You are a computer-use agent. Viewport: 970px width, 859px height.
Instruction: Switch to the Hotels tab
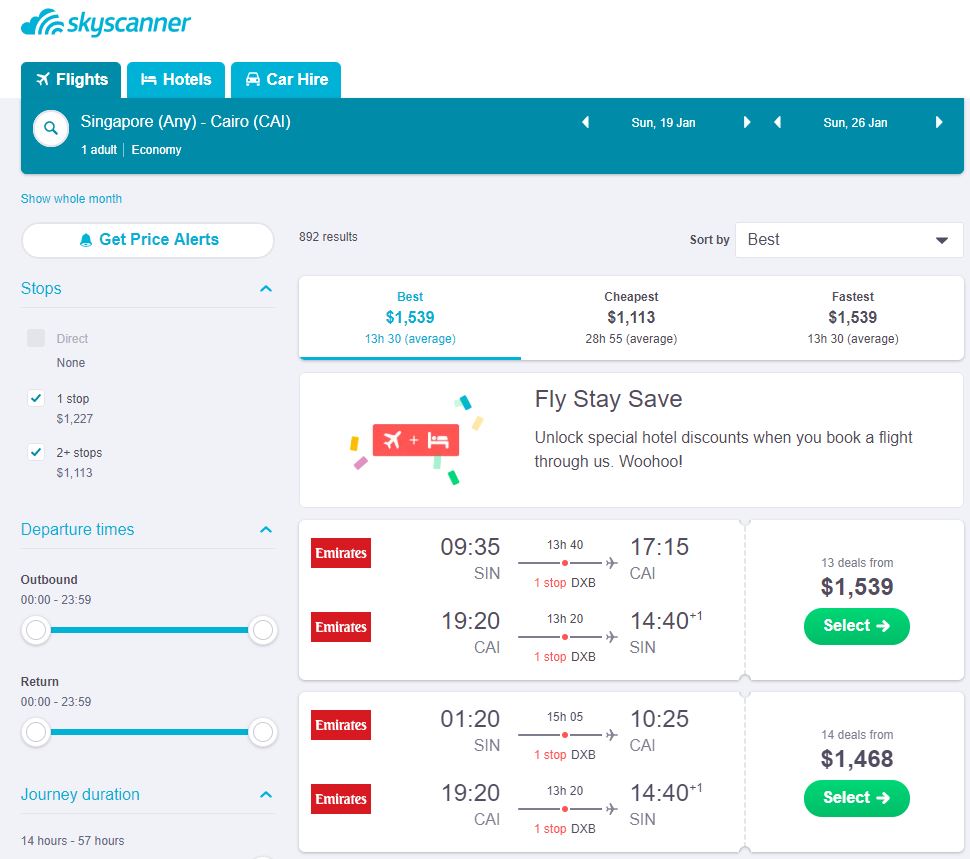pos(177,80)
